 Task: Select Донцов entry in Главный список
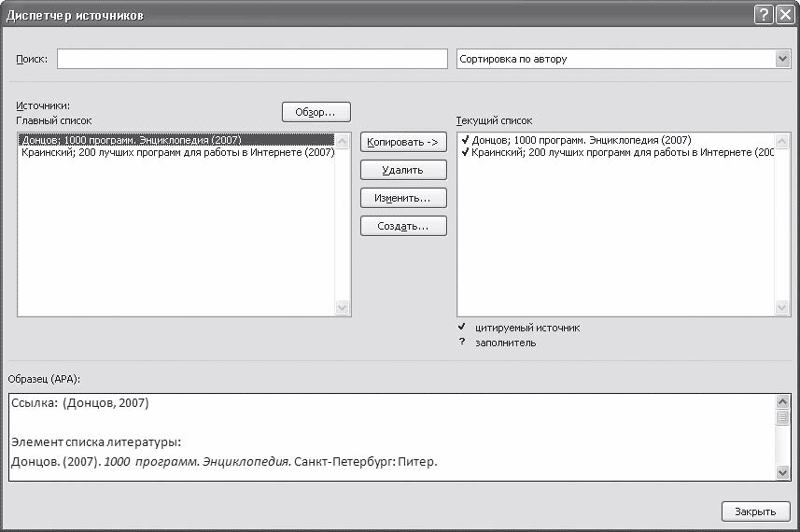(x=130, y=140)
